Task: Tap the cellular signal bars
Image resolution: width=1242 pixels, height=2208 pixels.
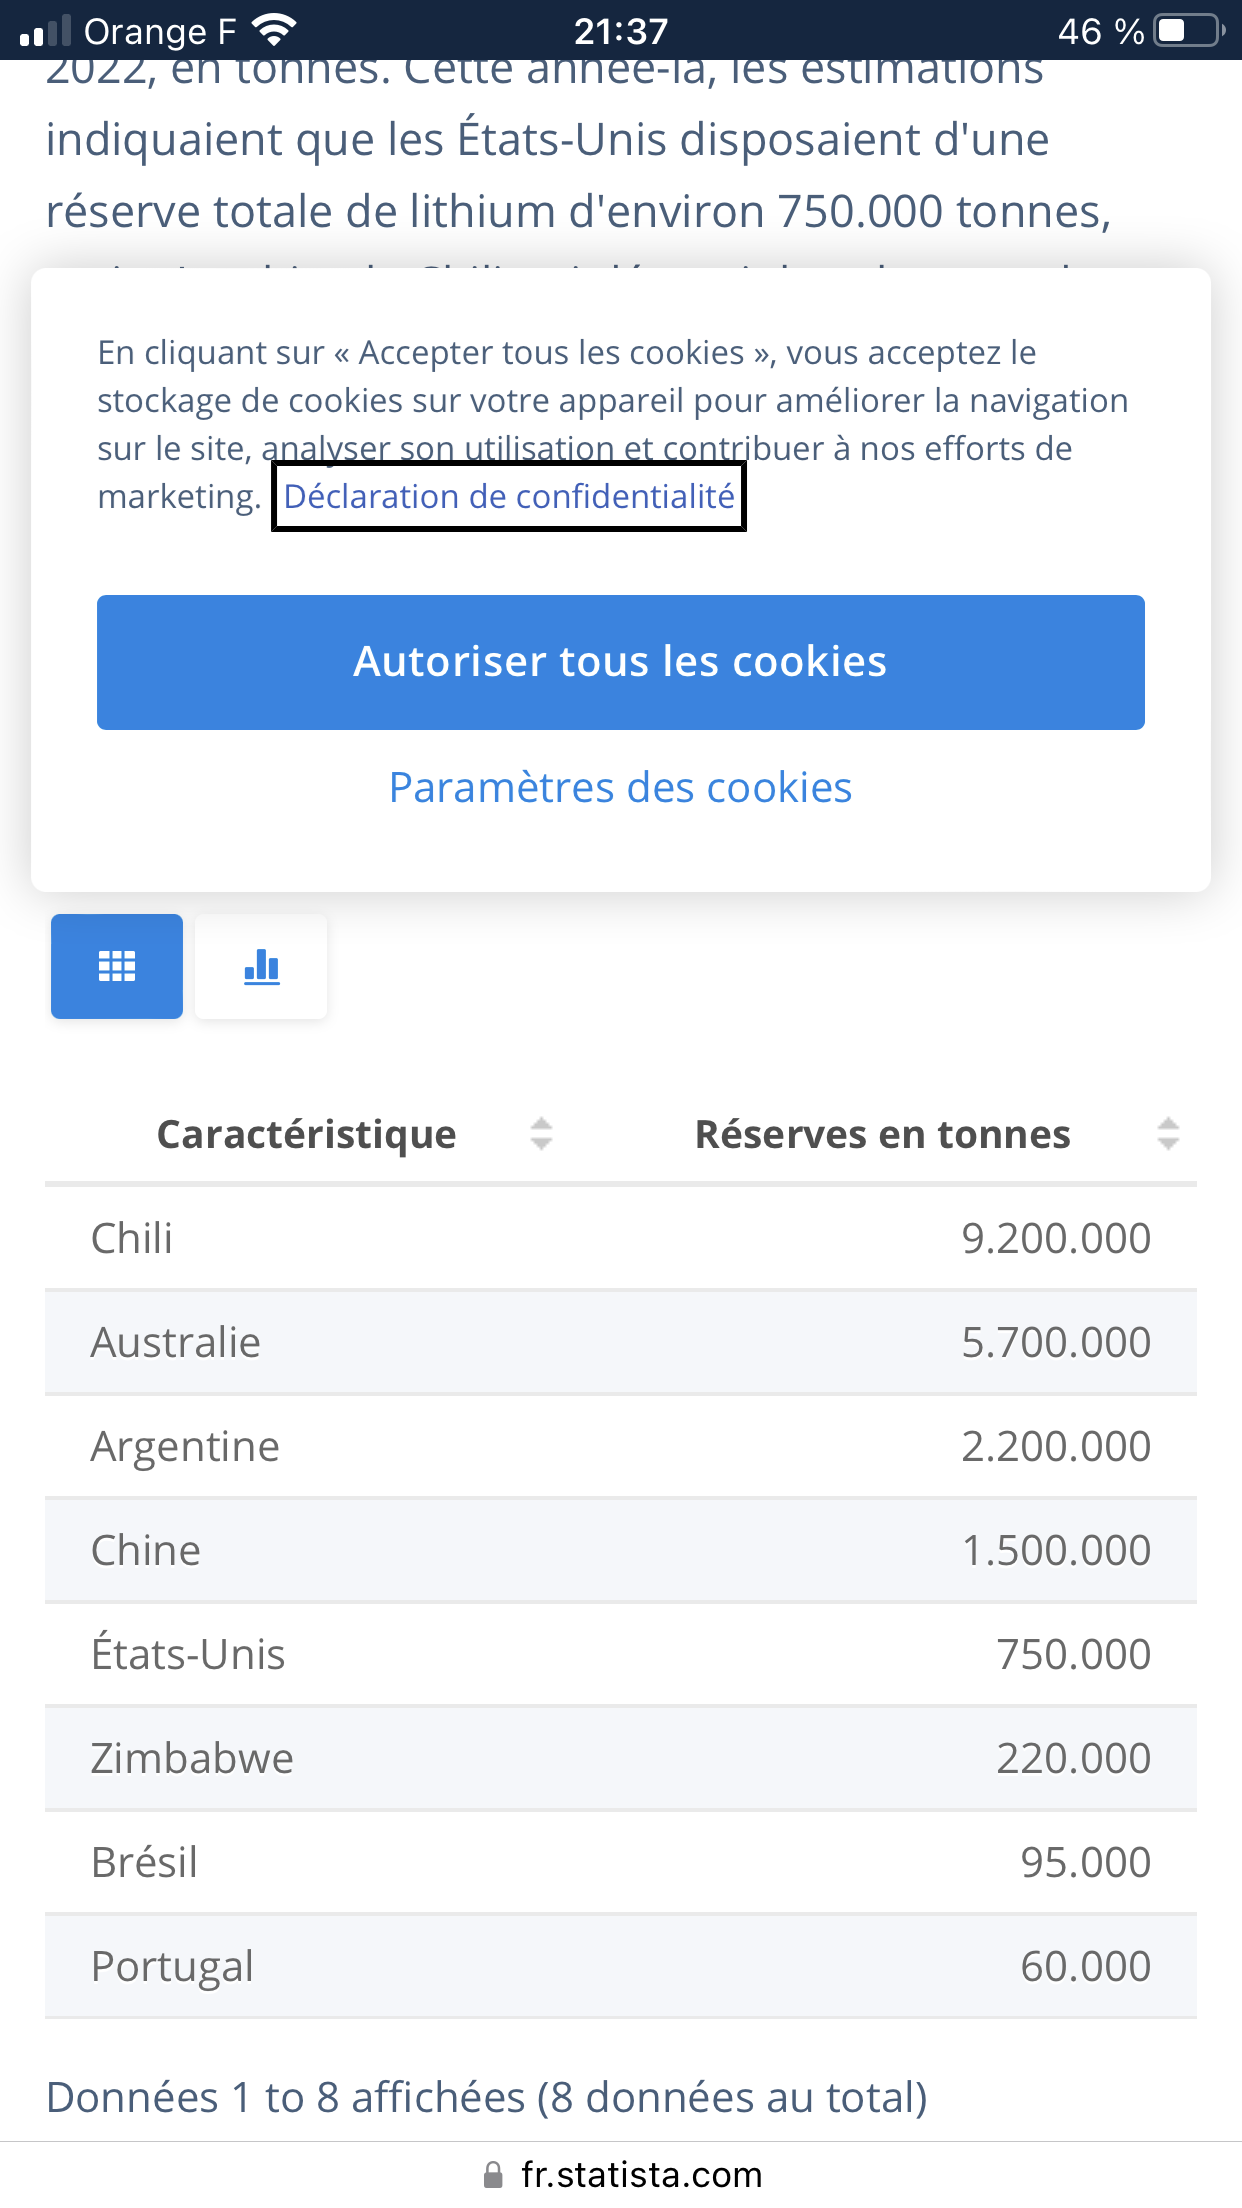Action: (45, 31)
